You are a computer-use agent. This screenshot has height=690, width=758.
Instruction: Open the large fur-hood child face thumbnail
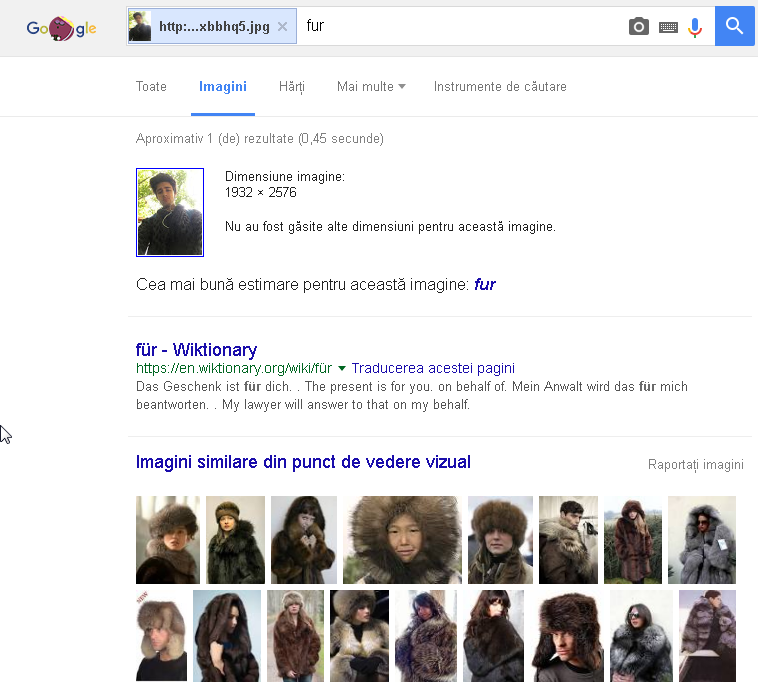[402, 540]
